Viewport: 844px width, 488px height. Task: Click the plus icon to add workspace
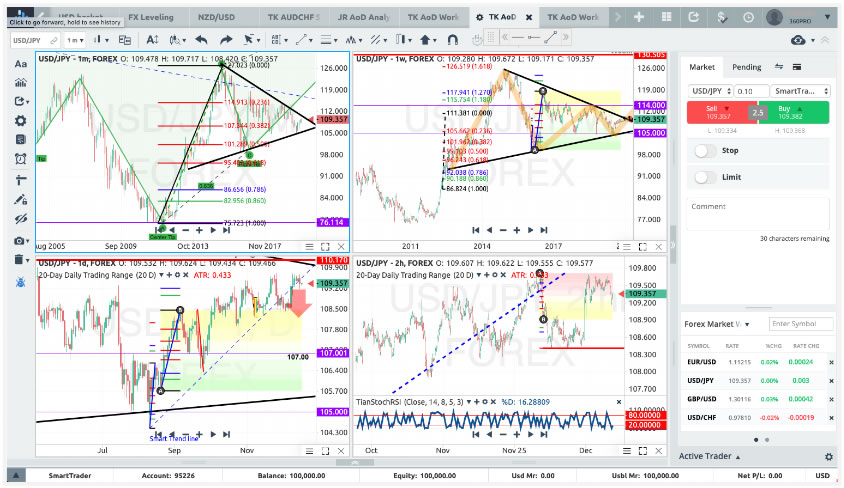638,17
